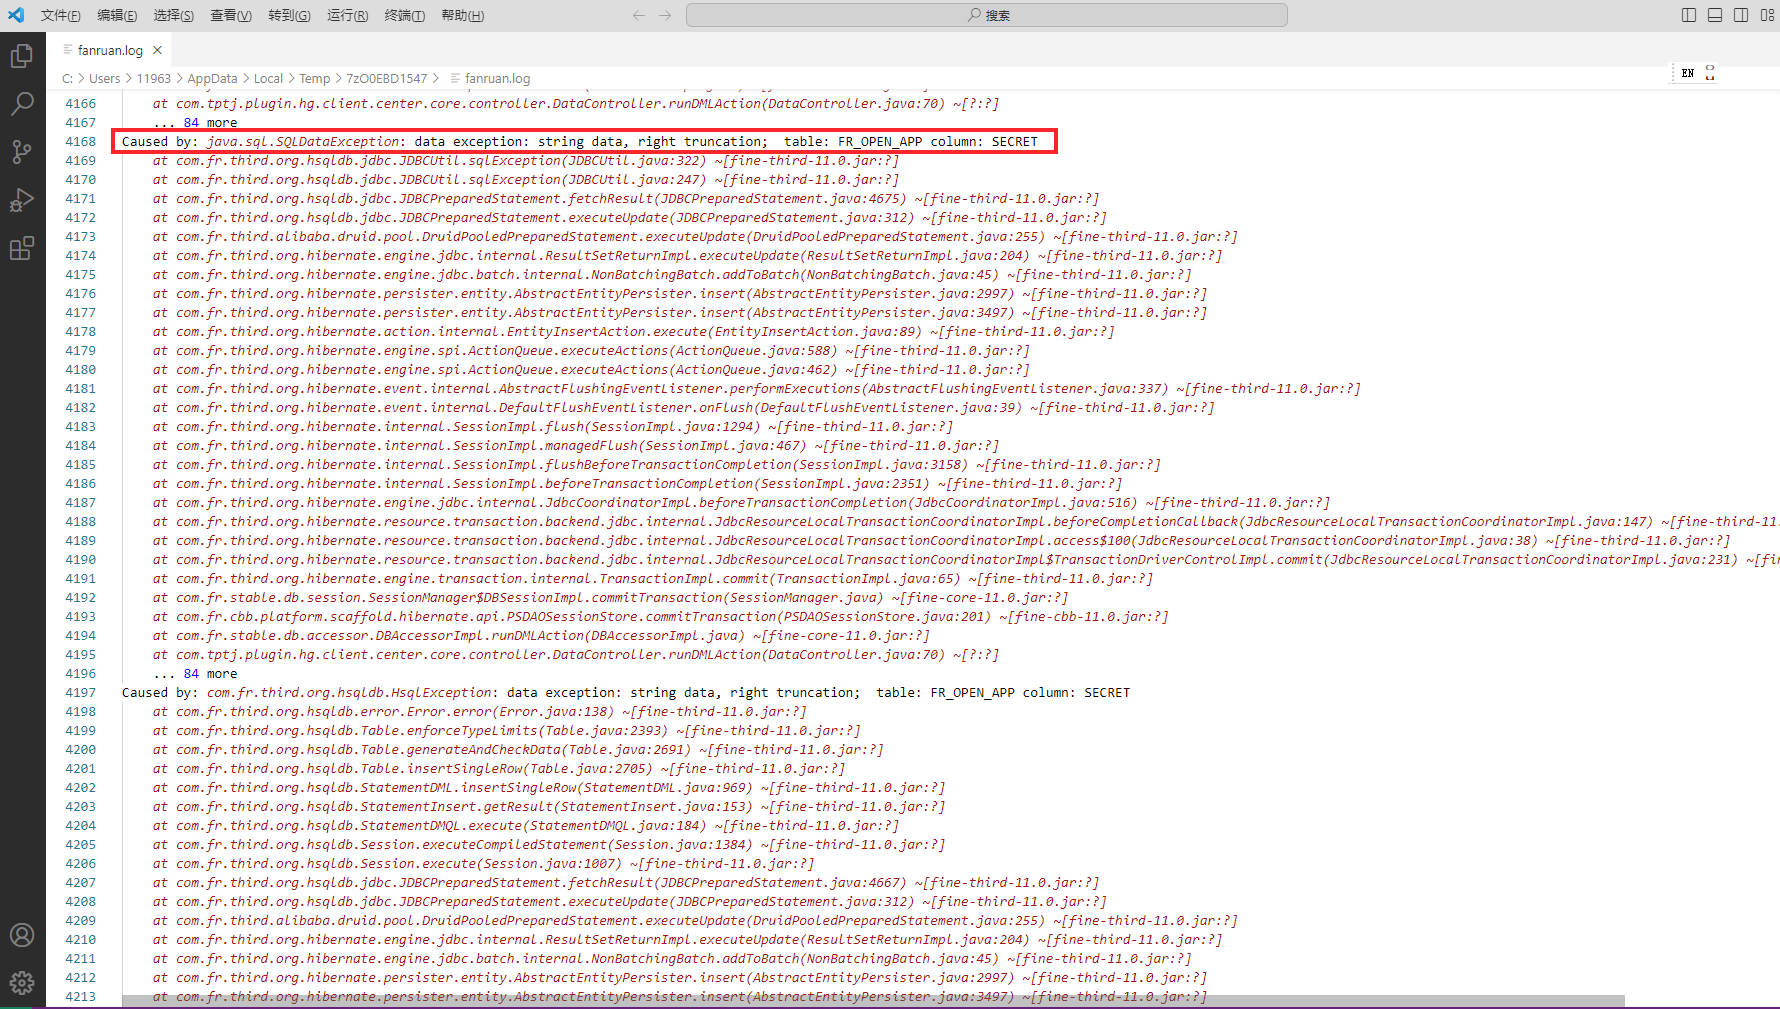1780x1009 pixels.
Task: Click line number 4197 in the gutter
Action: pyautogui.click(x=81, y=693)
